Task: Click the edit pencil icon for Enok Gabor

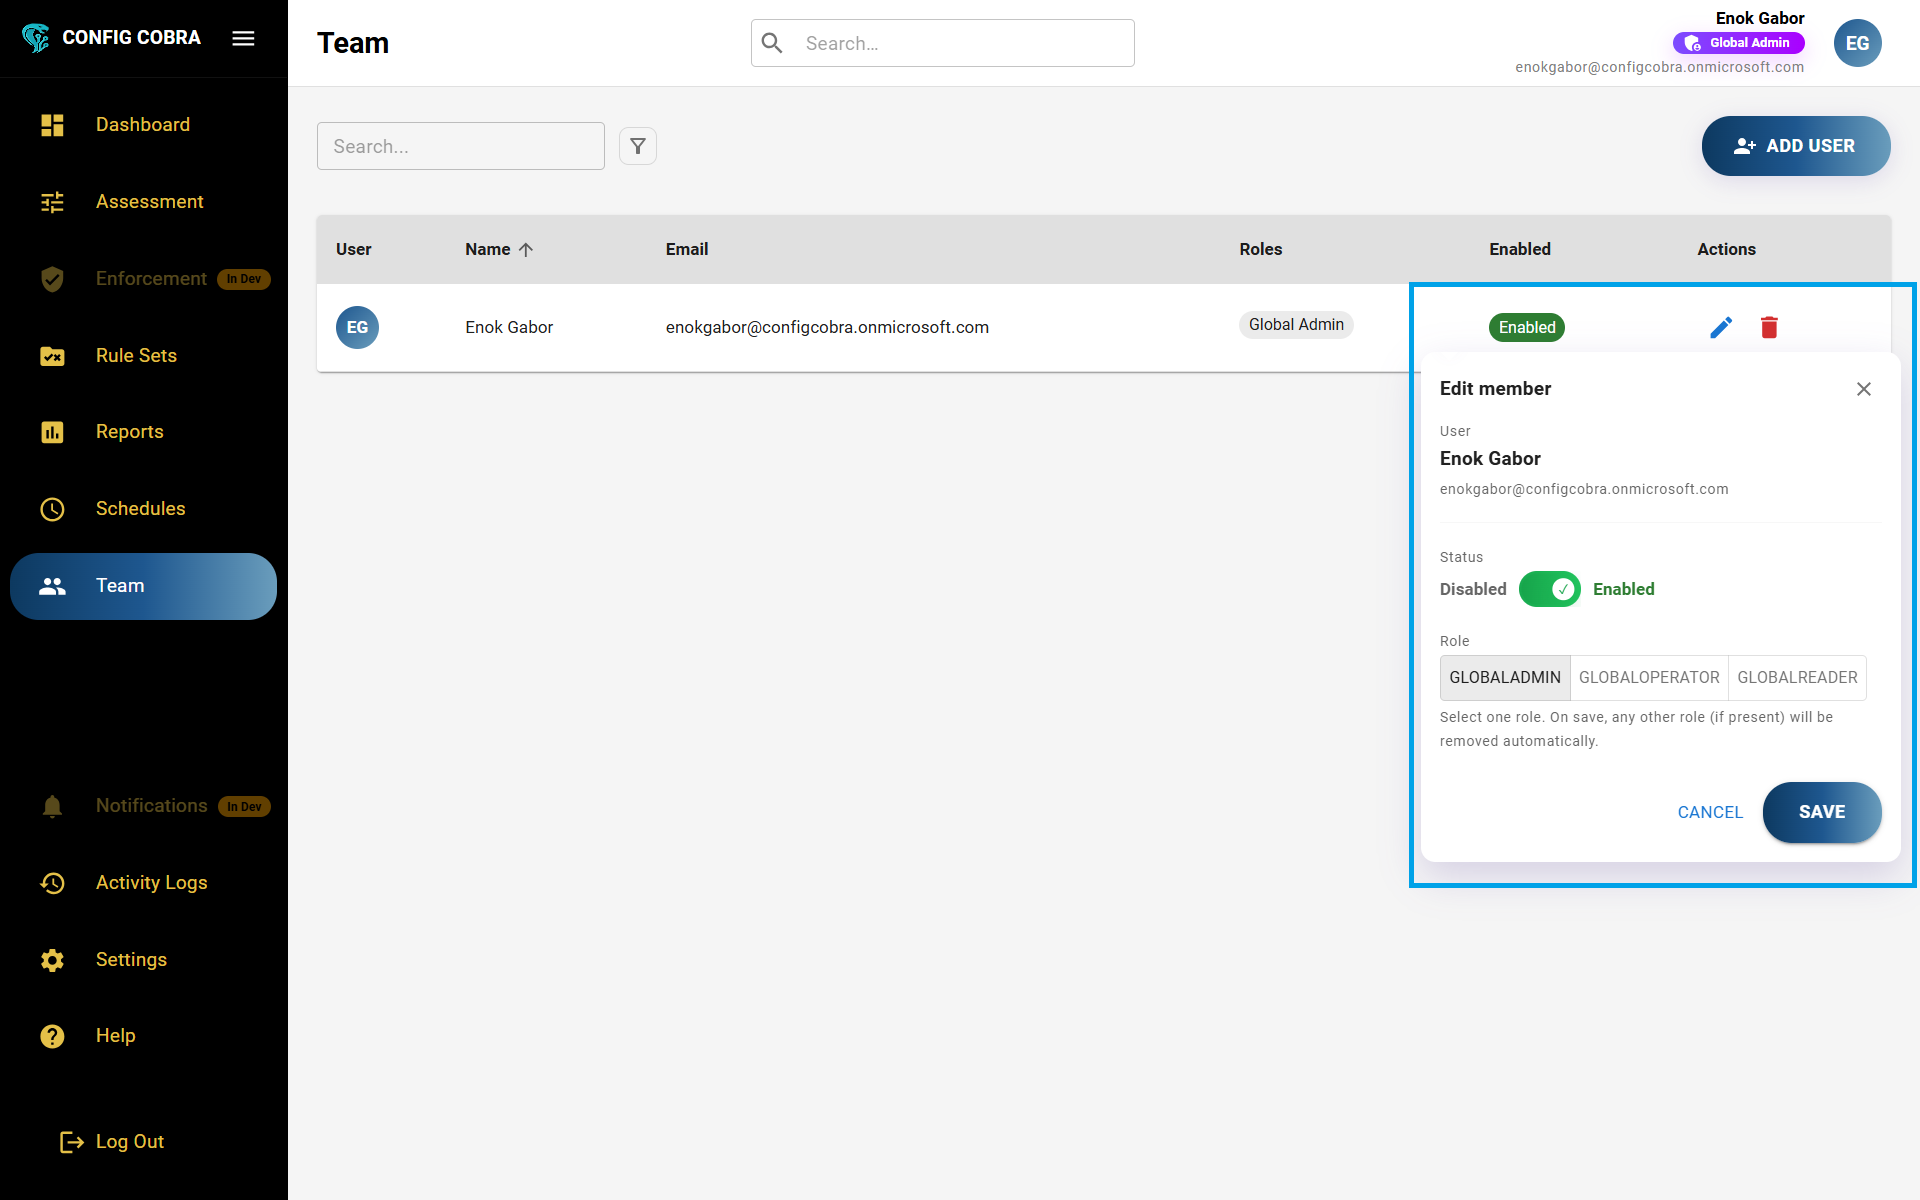Action: 1720,327
